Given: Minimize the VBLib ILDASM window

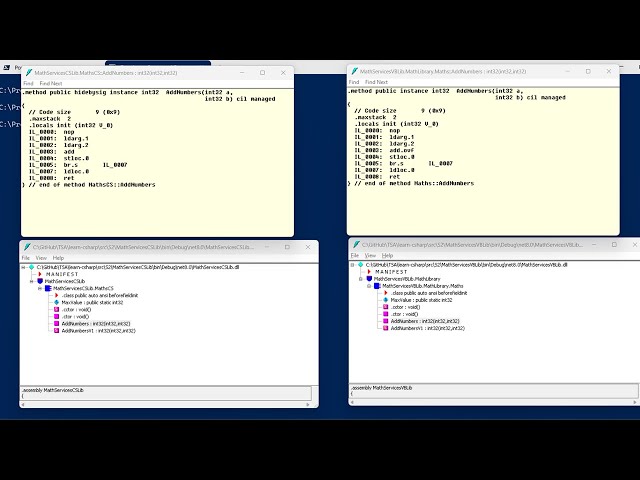Looking at the screenshot, I should coord(594,244).
